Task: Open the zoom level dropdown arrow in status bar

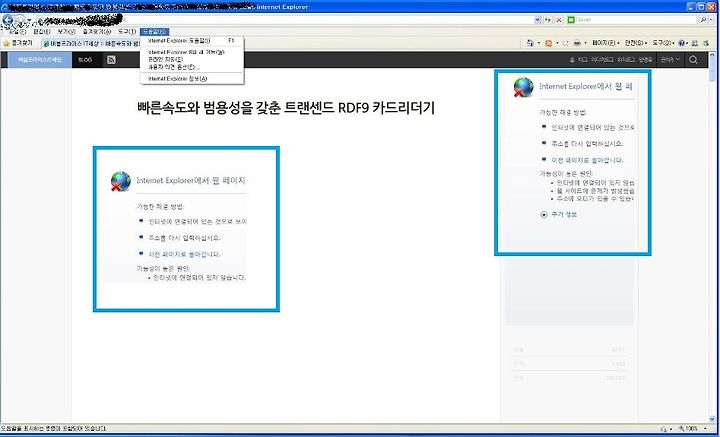Action: click(x=705, y=428)
